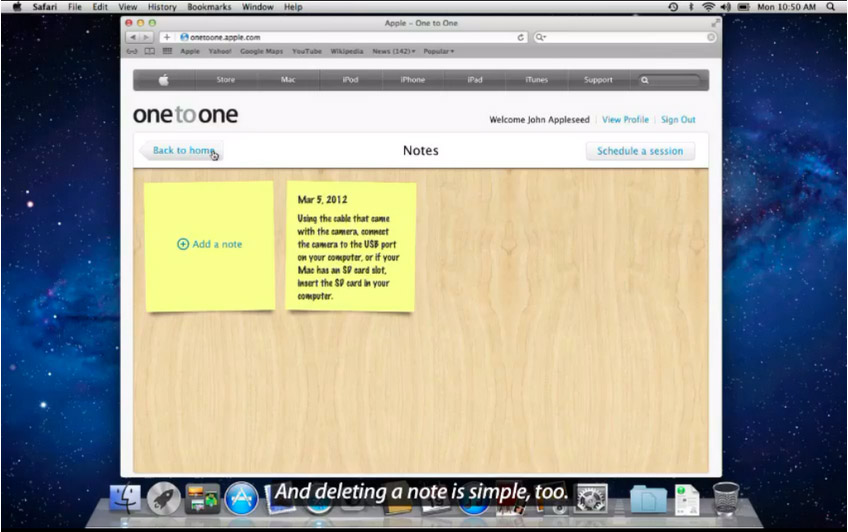Click Add a note on the sticky
Viewport: 848px width, 532px height.
[x=210, y=244]
